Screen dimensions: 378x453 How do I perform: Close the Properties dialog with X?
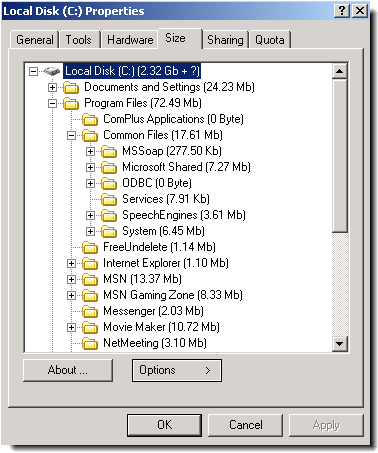point(360,11)
